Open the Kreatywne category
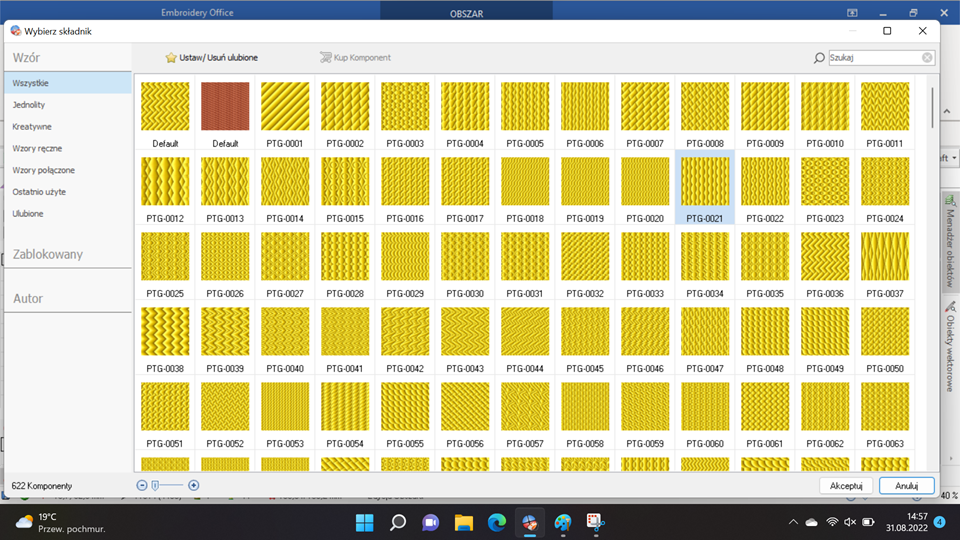This screenshot has width=960, height=540. click(x=32, y=127)
